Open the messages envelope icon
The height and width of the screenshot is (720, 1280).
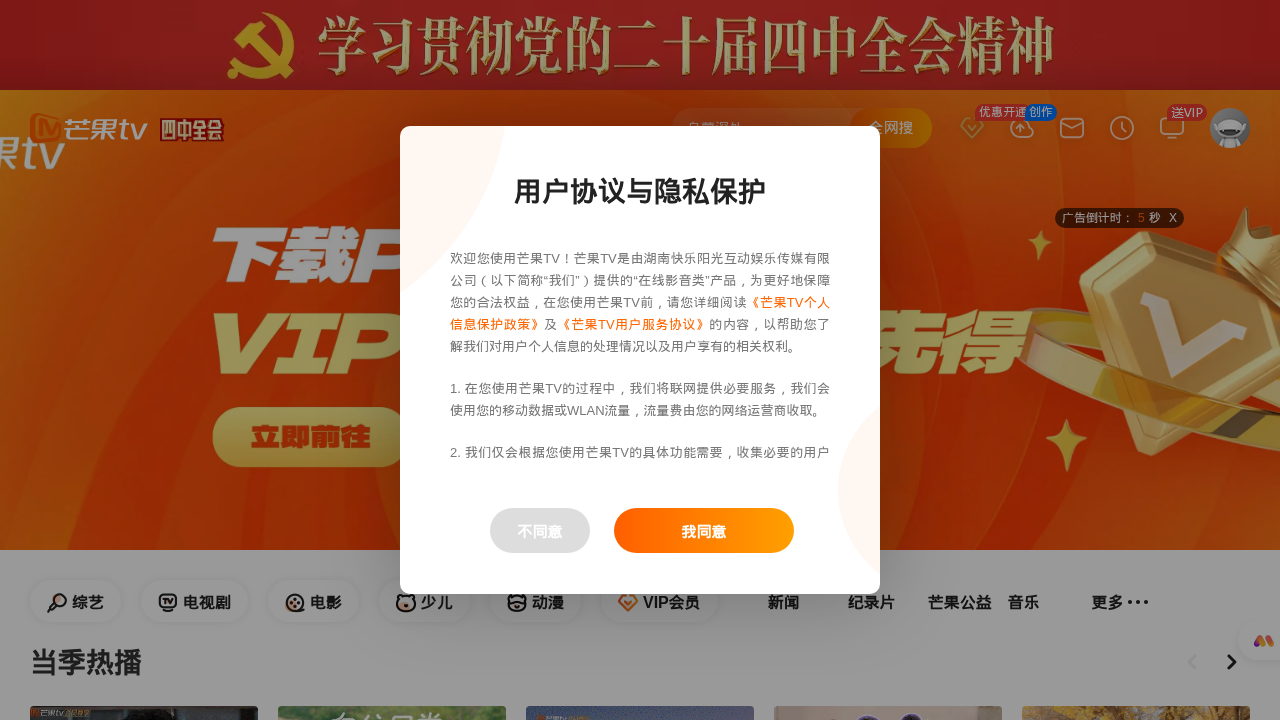[1072, 128]
